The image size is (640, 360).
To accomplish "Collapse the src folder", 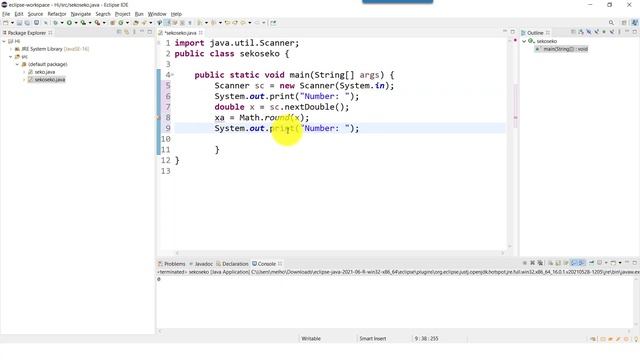I will point(11,57).
